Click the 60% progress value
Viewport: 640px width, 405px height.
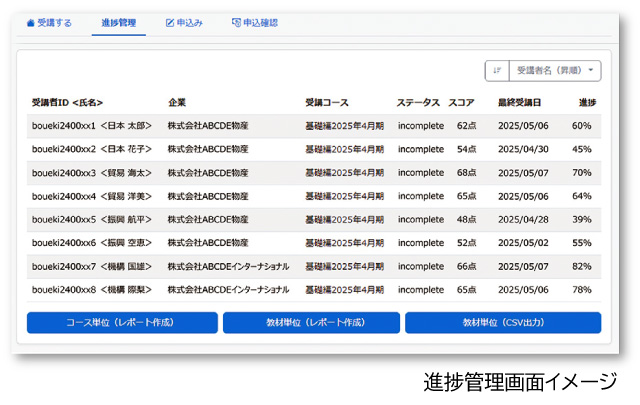click(x=582, y=126)
